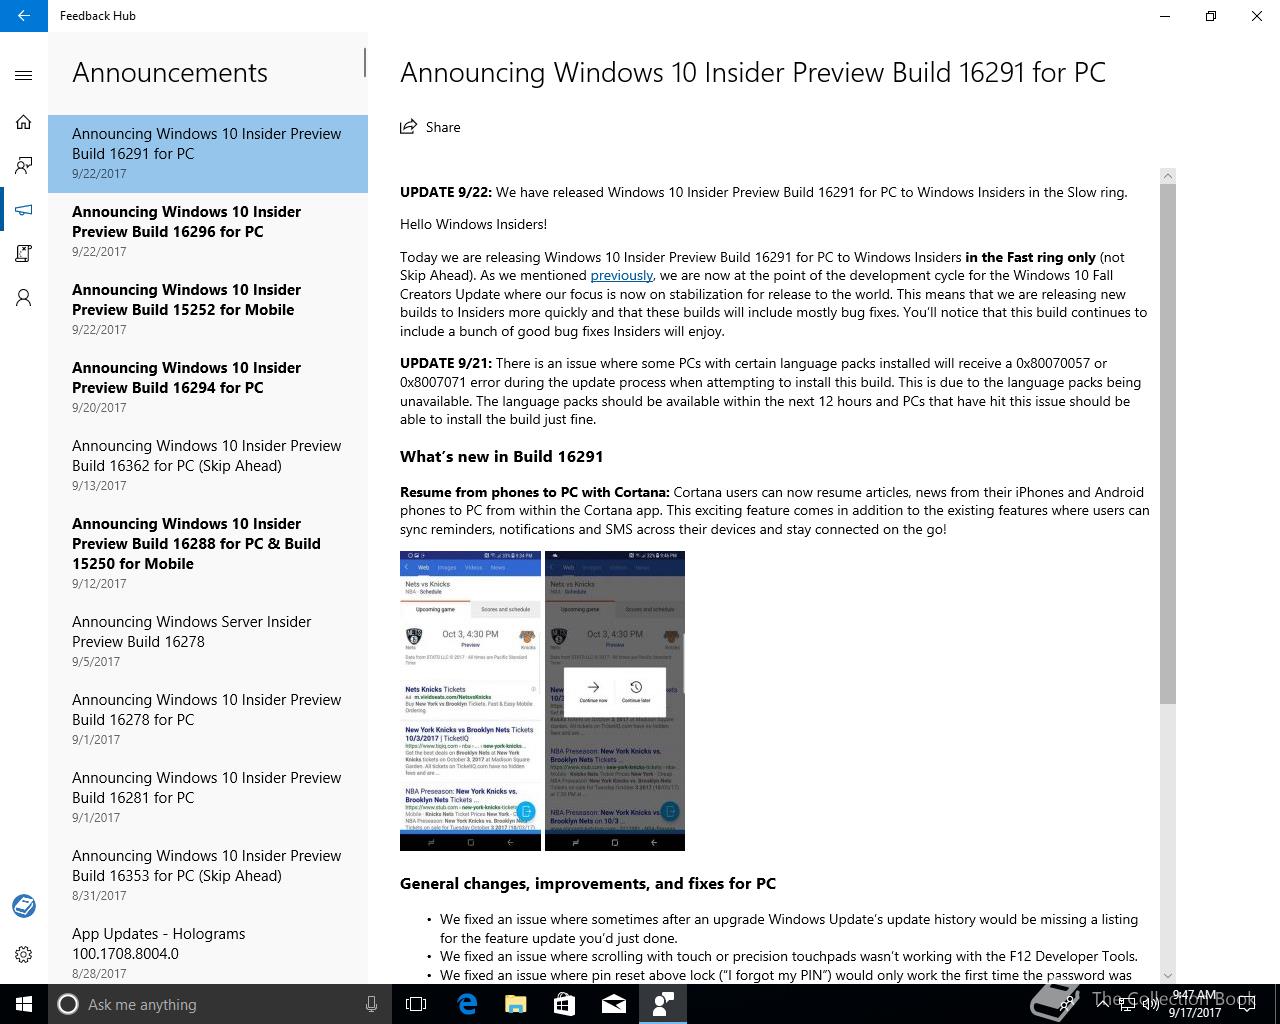Viewport: 1280px width, 1024px height.
Task: Open announcement Build 16296 for PC
Action: pos(208,231)
